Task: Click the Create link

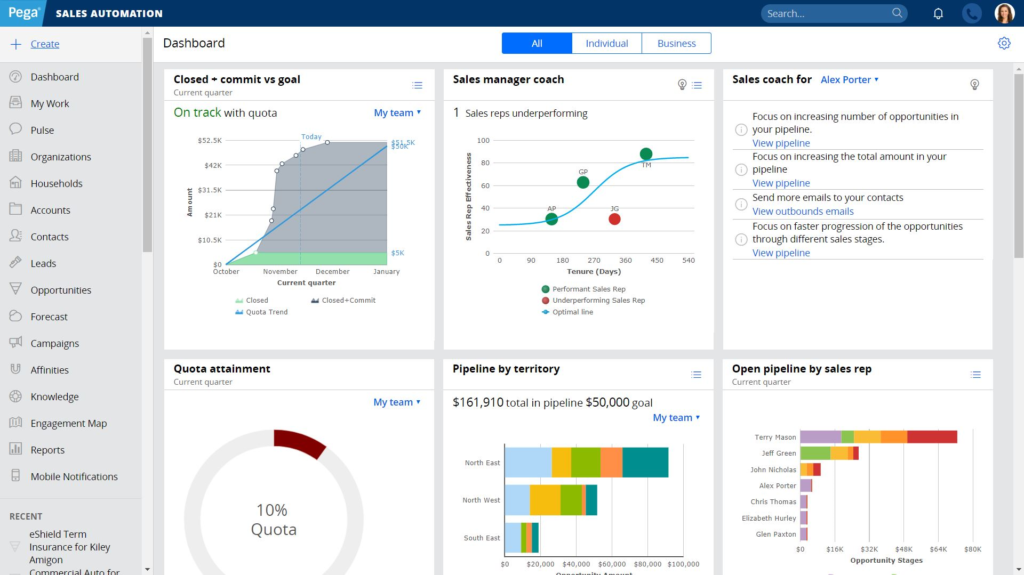Action: tap(44, 44)
